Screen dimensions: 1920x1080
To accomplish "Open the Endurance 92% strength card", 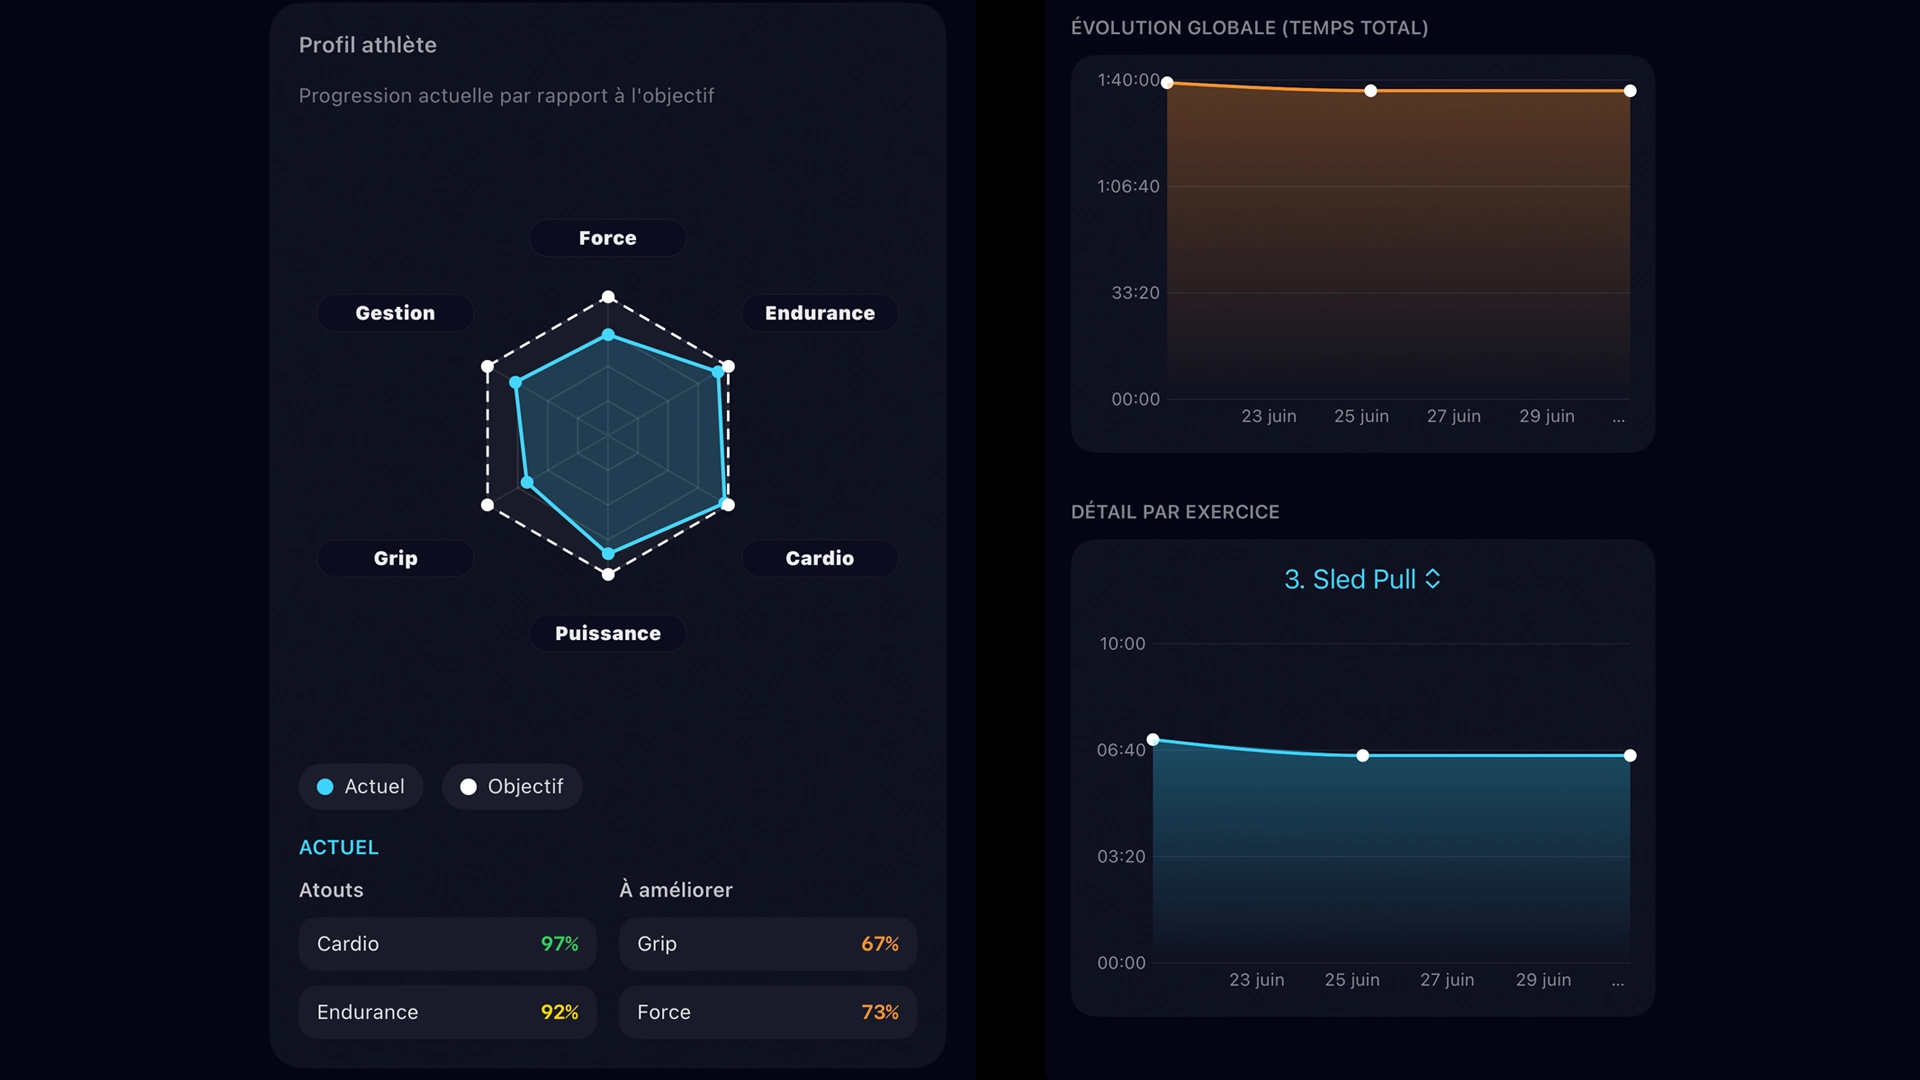I will coord(448,1012).
